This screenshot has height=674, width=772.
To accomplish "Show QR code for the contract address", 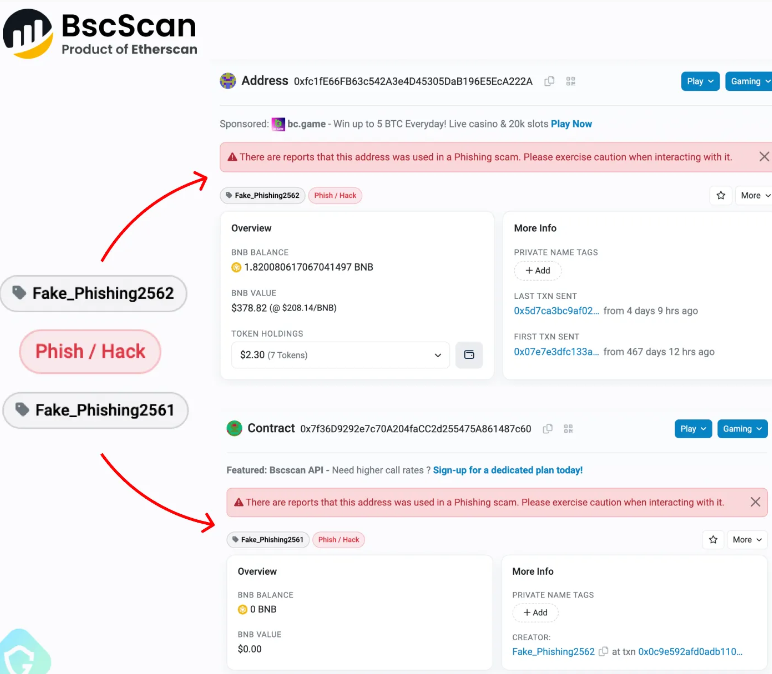I will tap(569, 429).
